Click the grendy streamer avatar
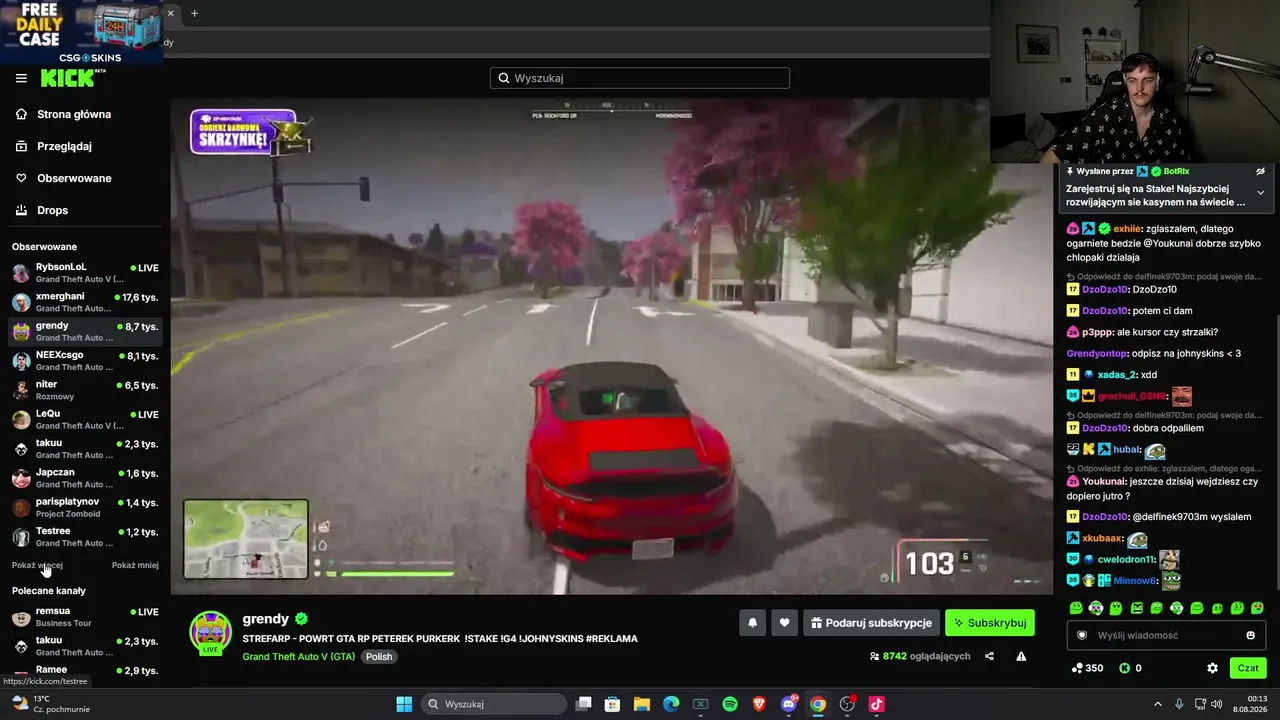Image resolution: width=1280 pixels, height=720 pixels. click(211, 632)
